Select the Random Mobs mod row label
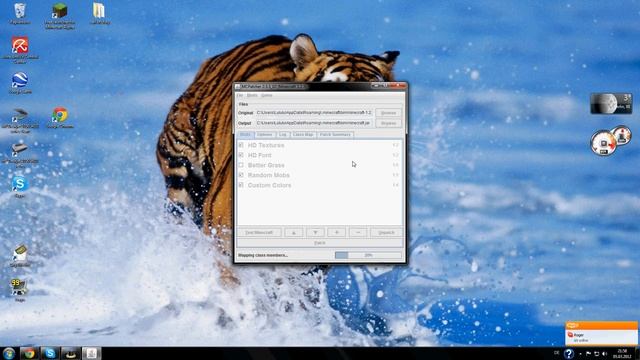This screenshot has height=360, width=640. (269, 175)
